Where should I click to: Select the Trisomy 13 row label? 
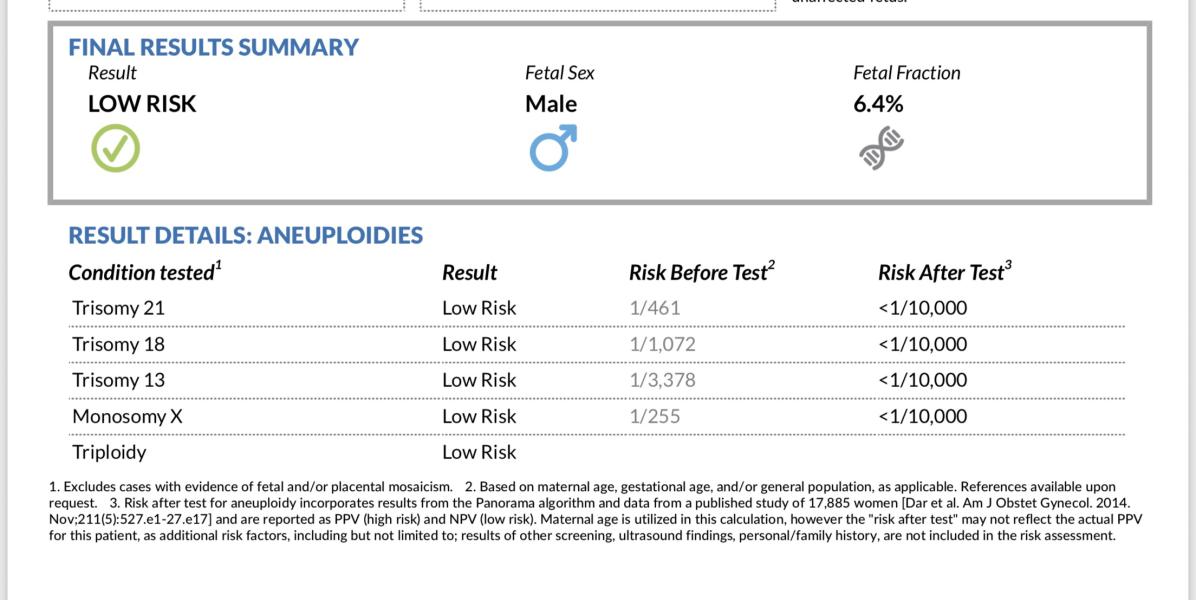(x=118, y=380)
